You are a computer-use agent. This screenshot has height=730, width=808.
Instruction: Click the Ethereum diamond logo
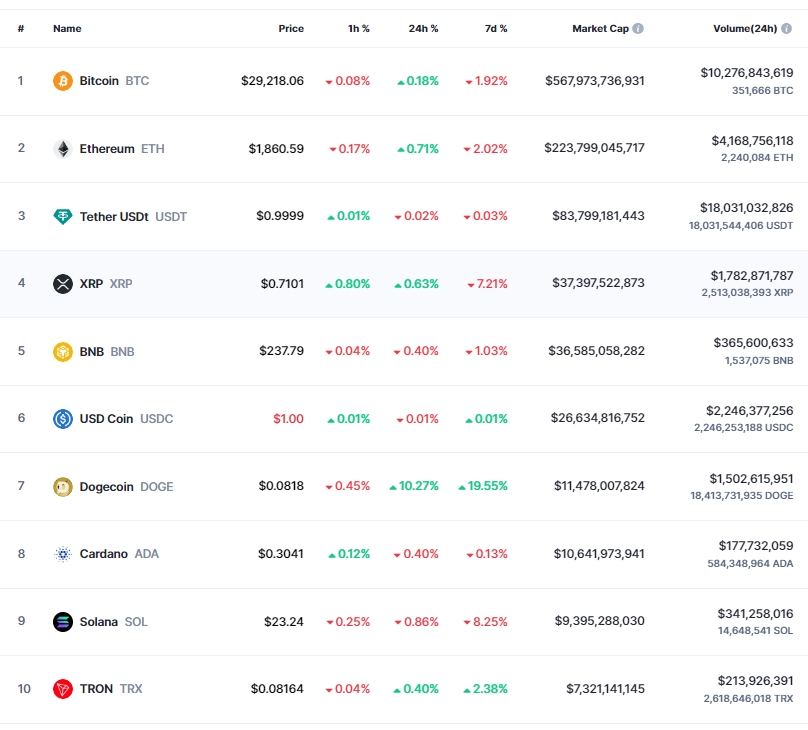63,149
